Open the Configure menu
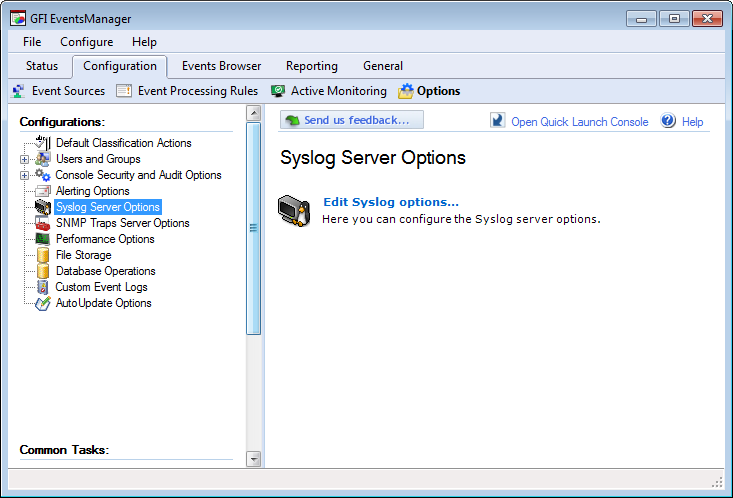Viewport: 733px width, 498px height. [86, 42]
